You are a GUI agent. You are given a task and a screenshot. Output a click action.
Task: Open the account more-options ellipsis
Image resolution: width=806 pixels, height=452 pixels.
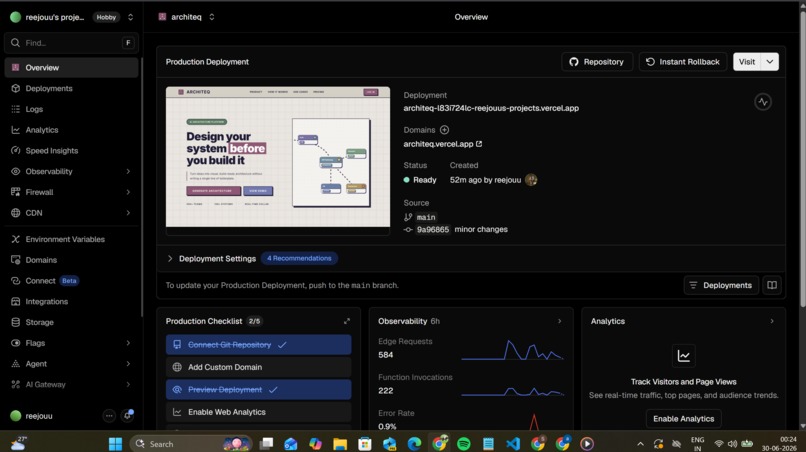(109, 415)
